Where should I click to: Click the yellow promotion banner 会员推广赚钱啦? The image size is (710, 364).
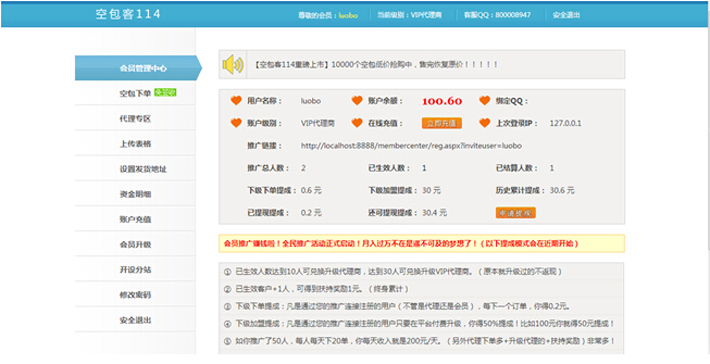(x=422, y=243)
